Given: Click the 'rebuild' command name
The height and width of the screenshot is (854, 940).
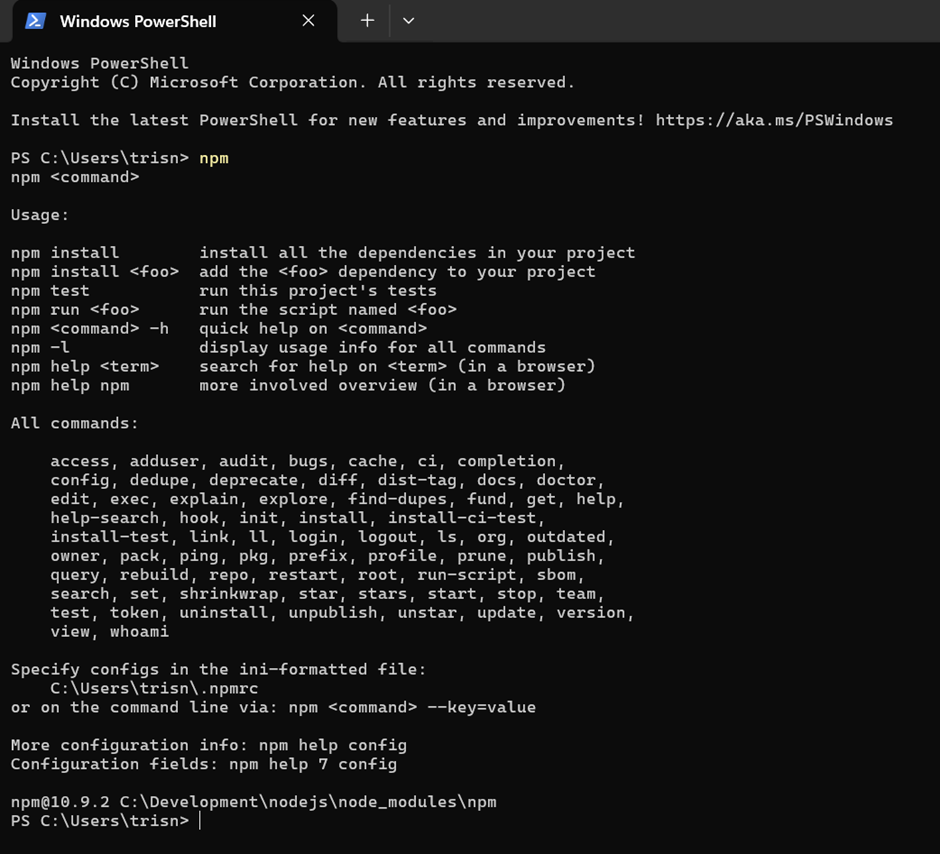Looking at the screenshot, I should pos(154,575).
